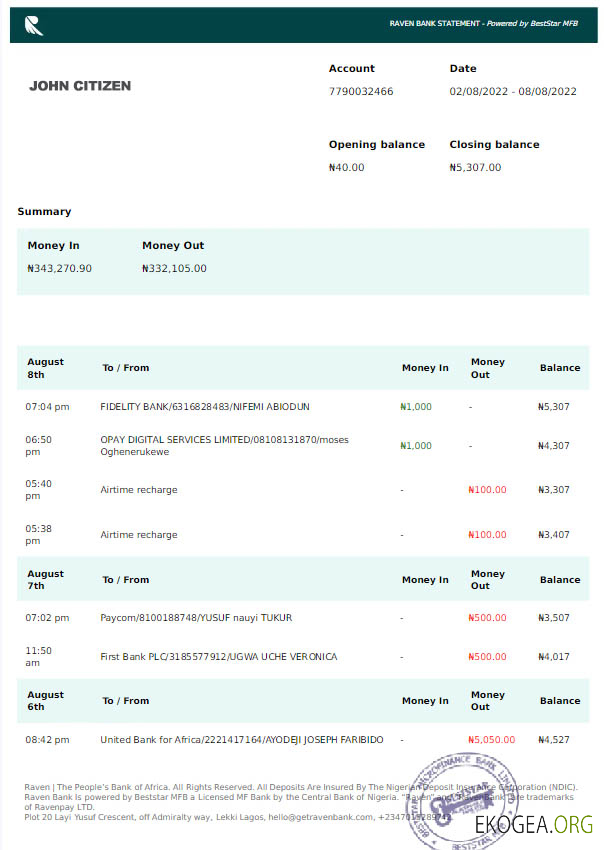Select First Bank PLC/UGWA UCHE VERONICA transaction
604x850 pixels.
coord(219,656)
